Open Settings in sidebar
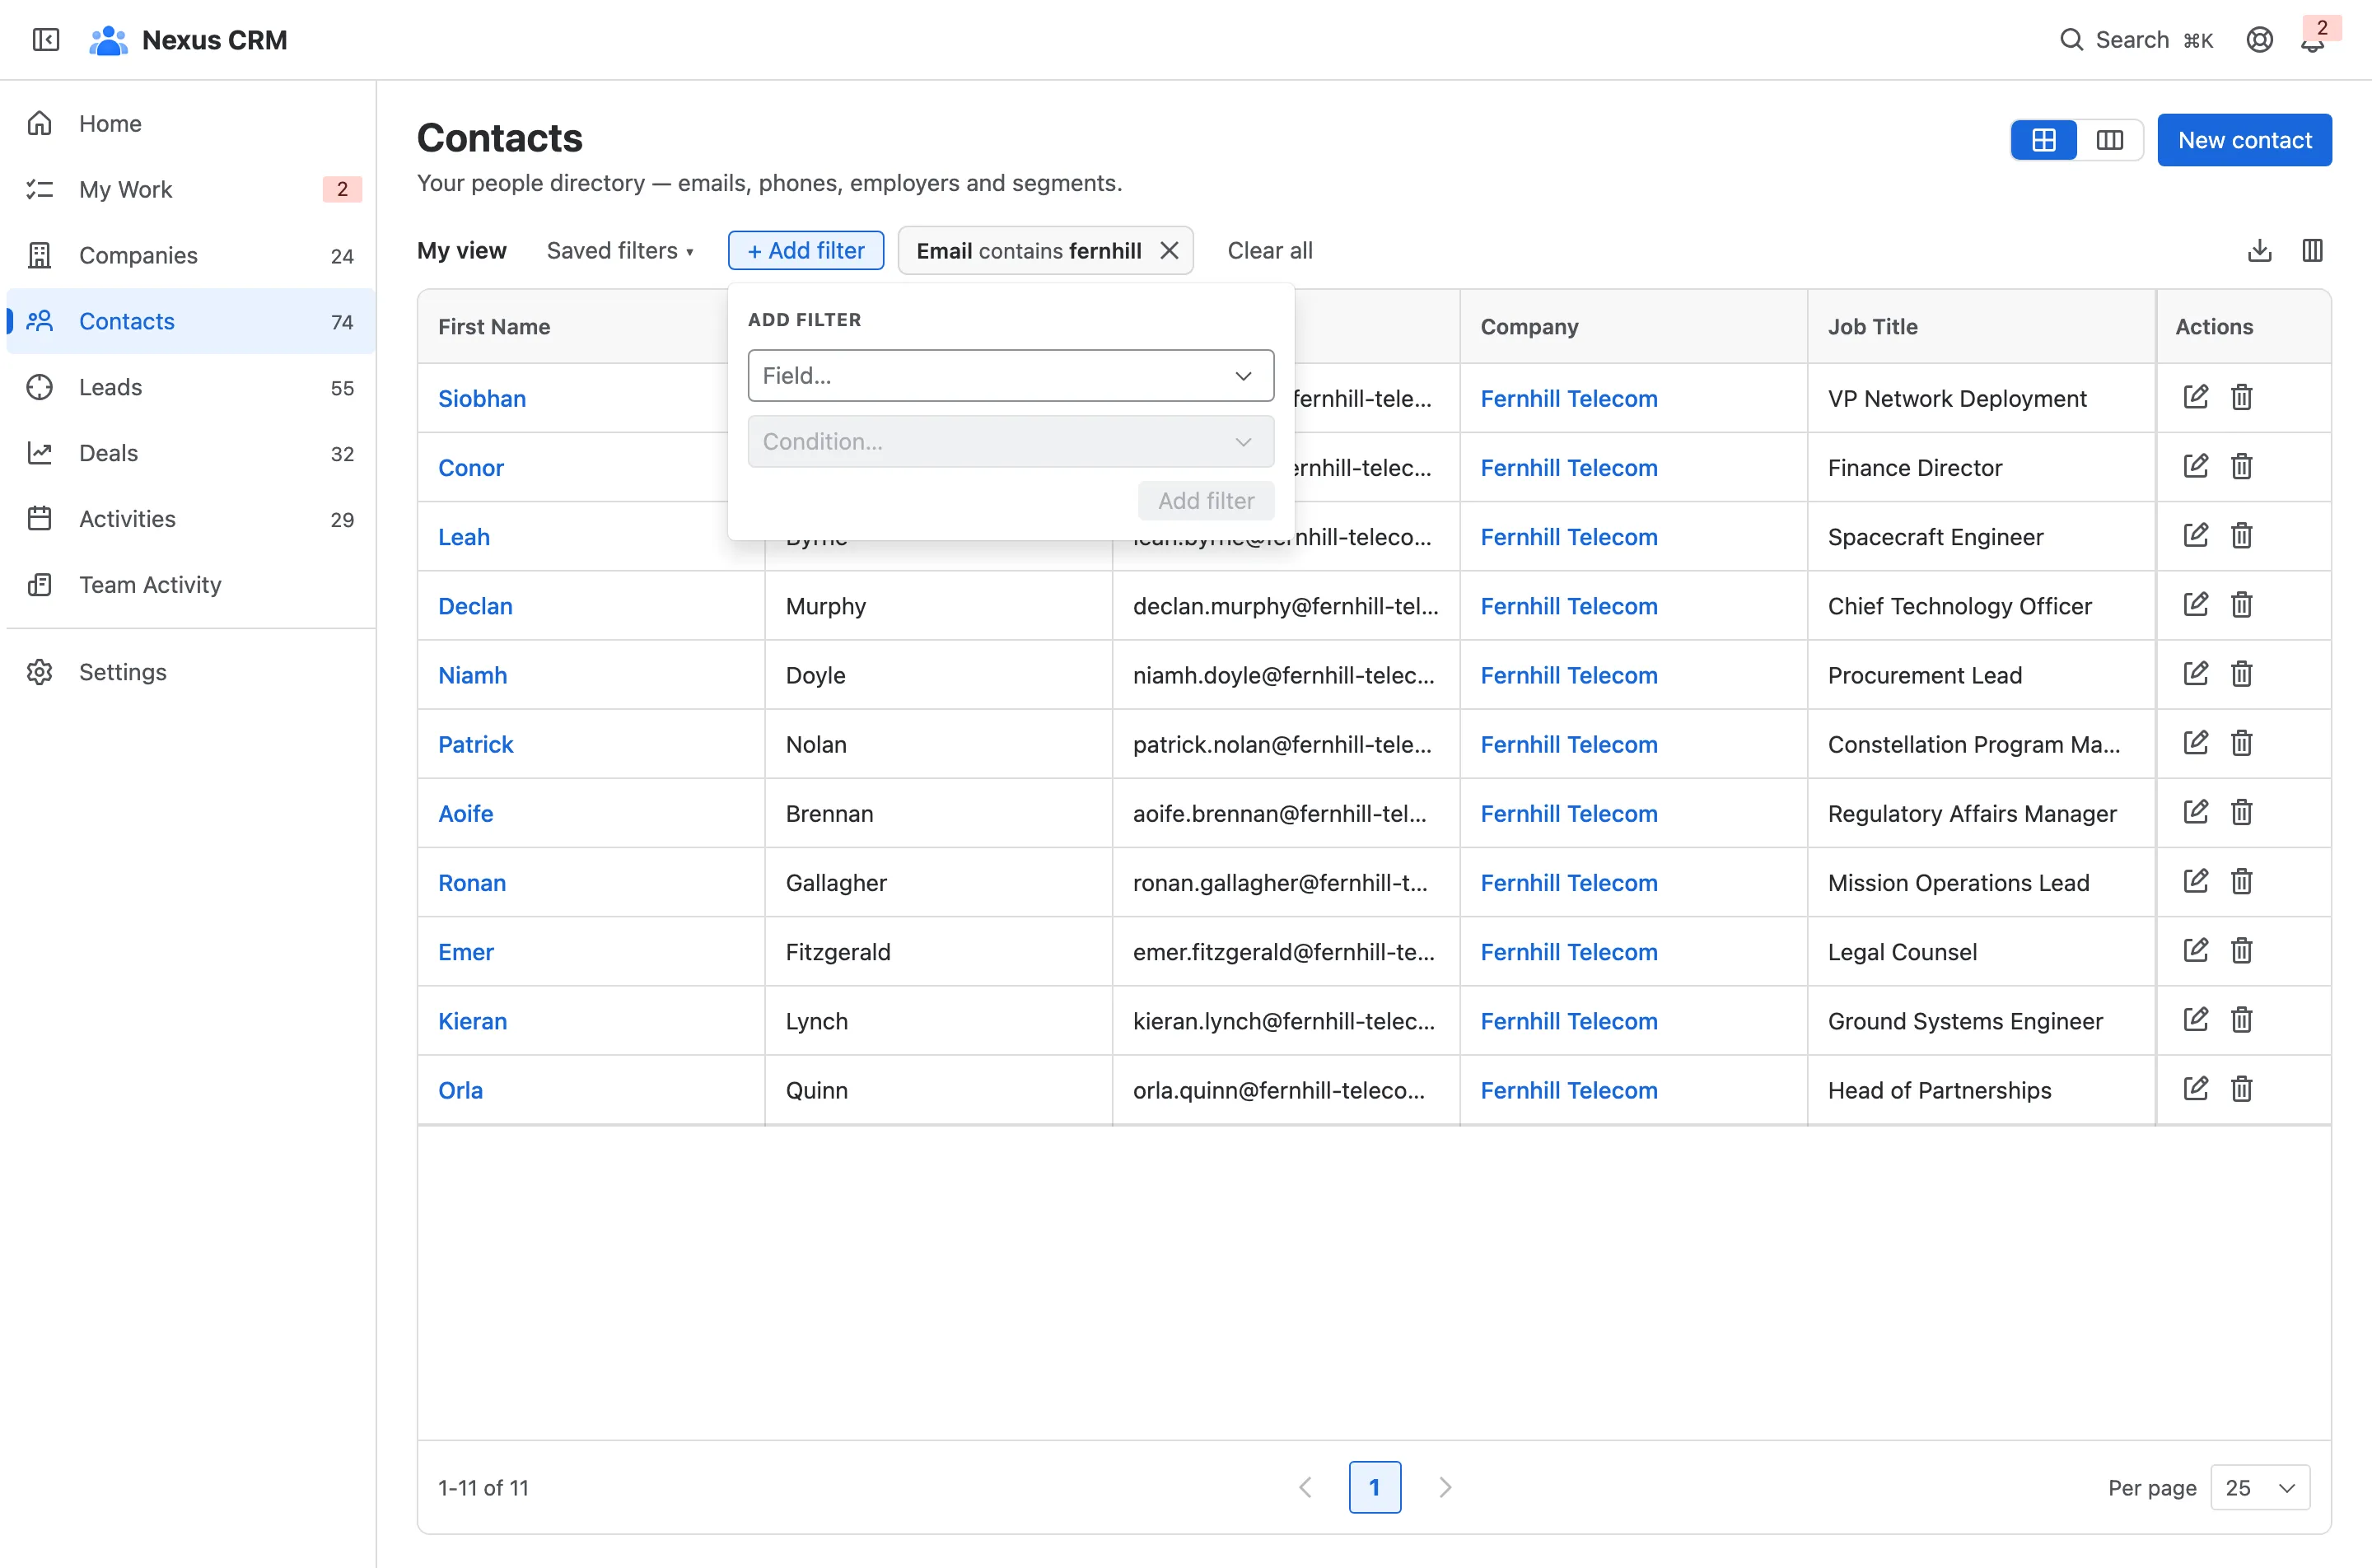 point(190,672)
